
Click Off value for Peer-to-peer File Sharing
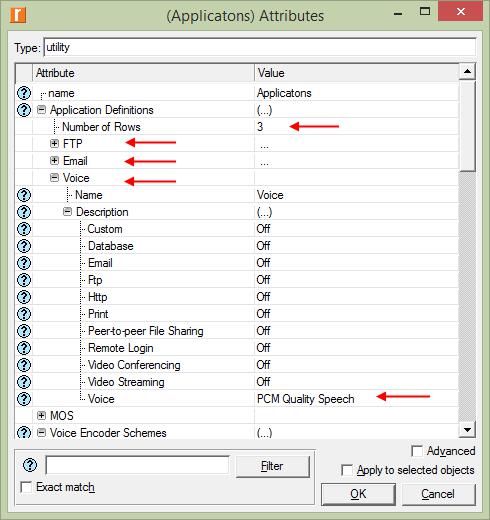(x=263, y=331)
